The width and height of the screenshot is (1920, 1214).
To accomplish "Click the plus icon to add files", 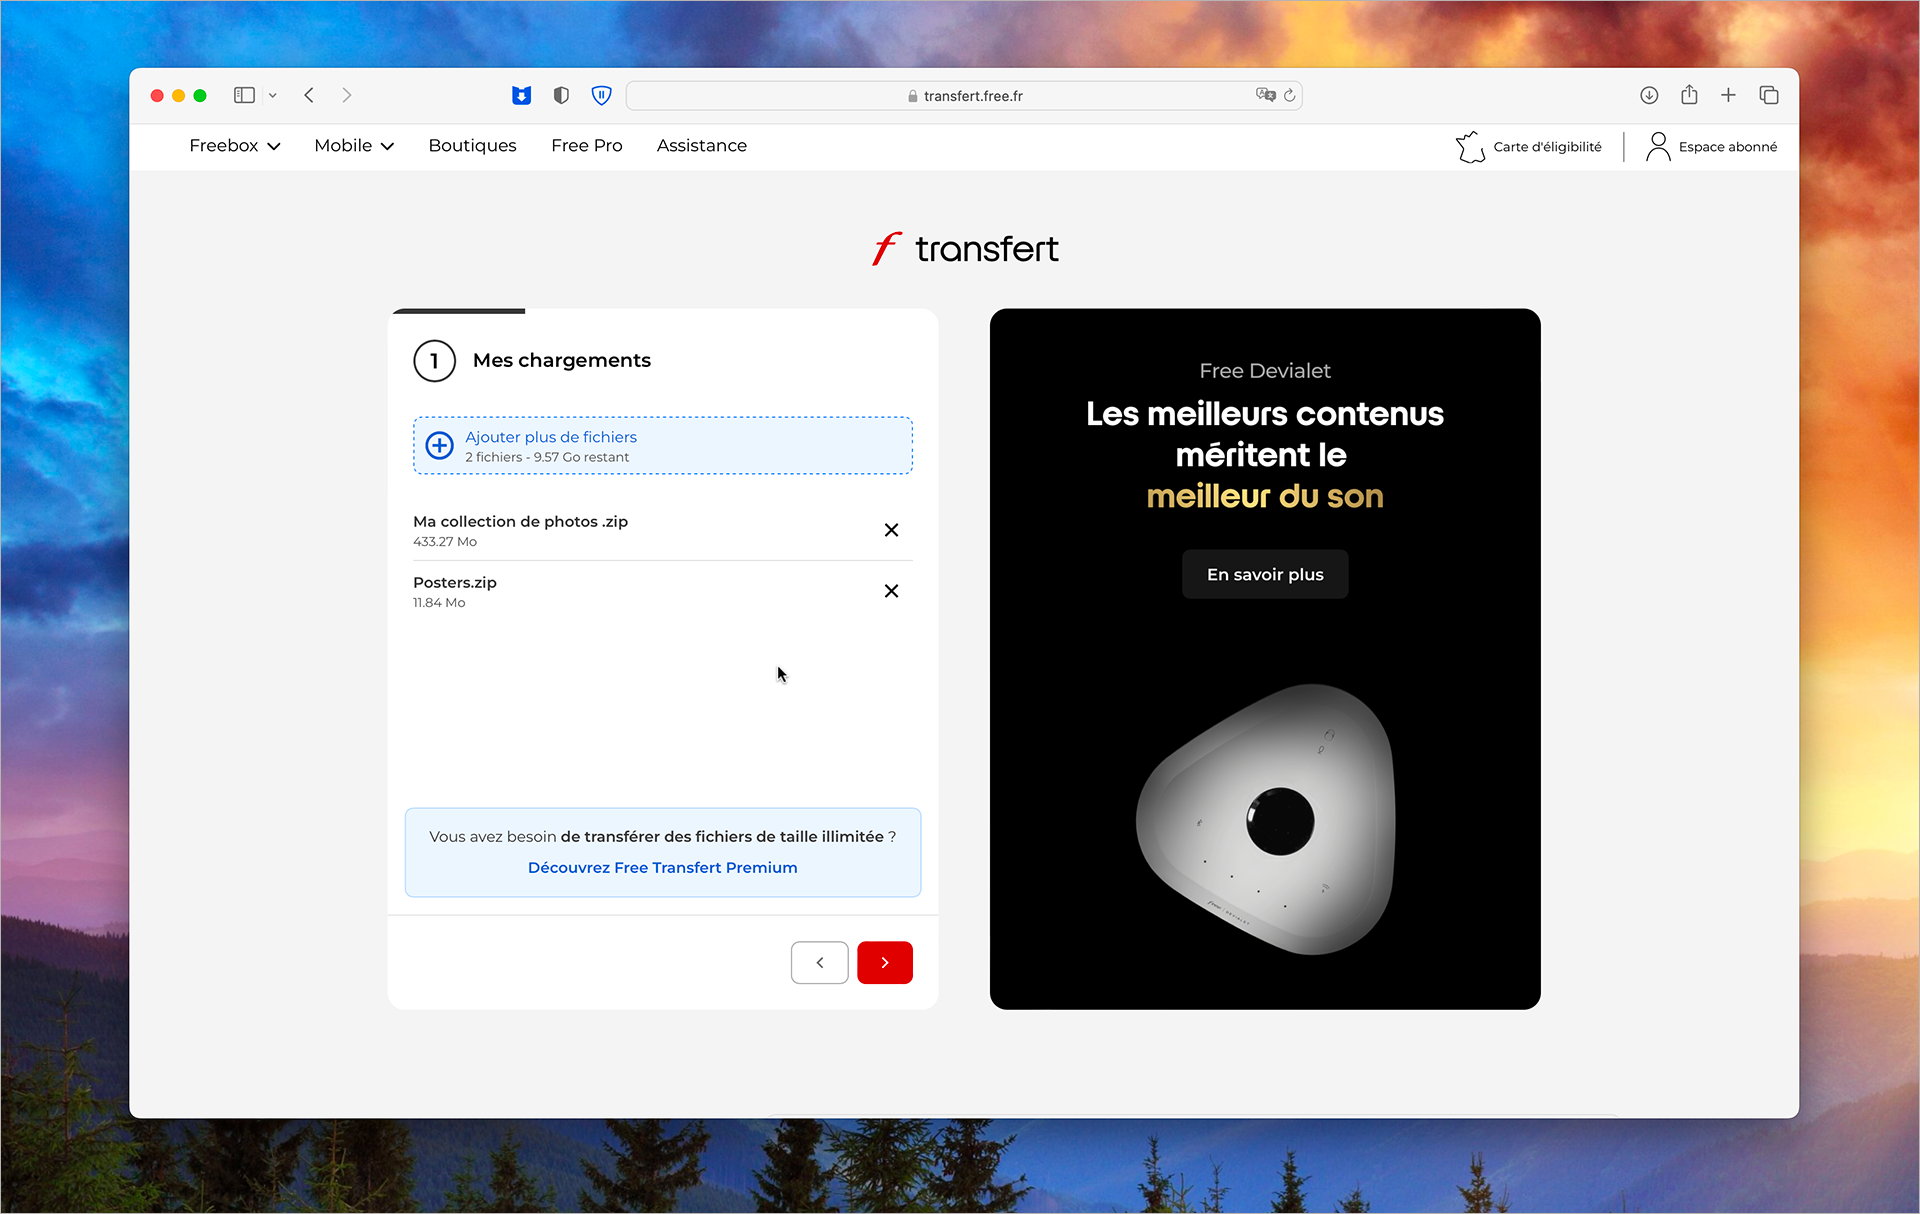I will point(440,446).
